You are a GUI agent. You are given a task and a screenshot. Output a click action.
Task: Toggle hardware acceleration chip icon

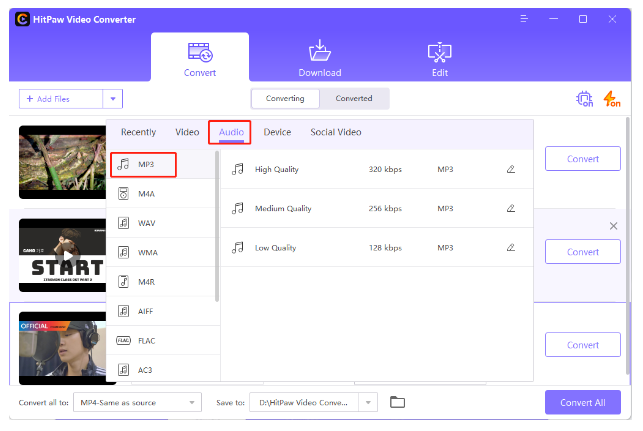584,99
